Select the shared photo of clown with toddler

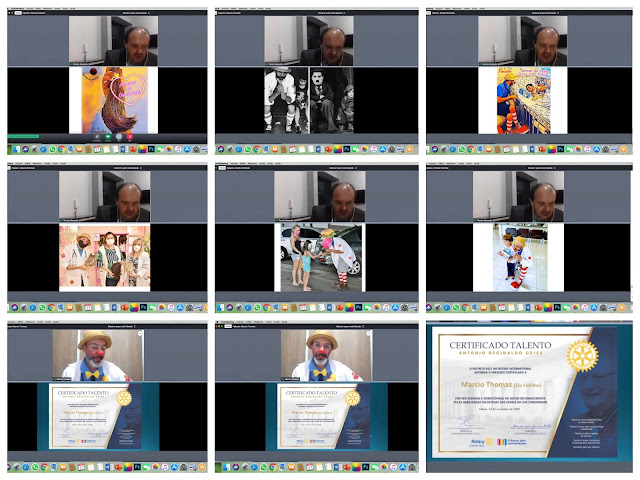click(518, 257)
